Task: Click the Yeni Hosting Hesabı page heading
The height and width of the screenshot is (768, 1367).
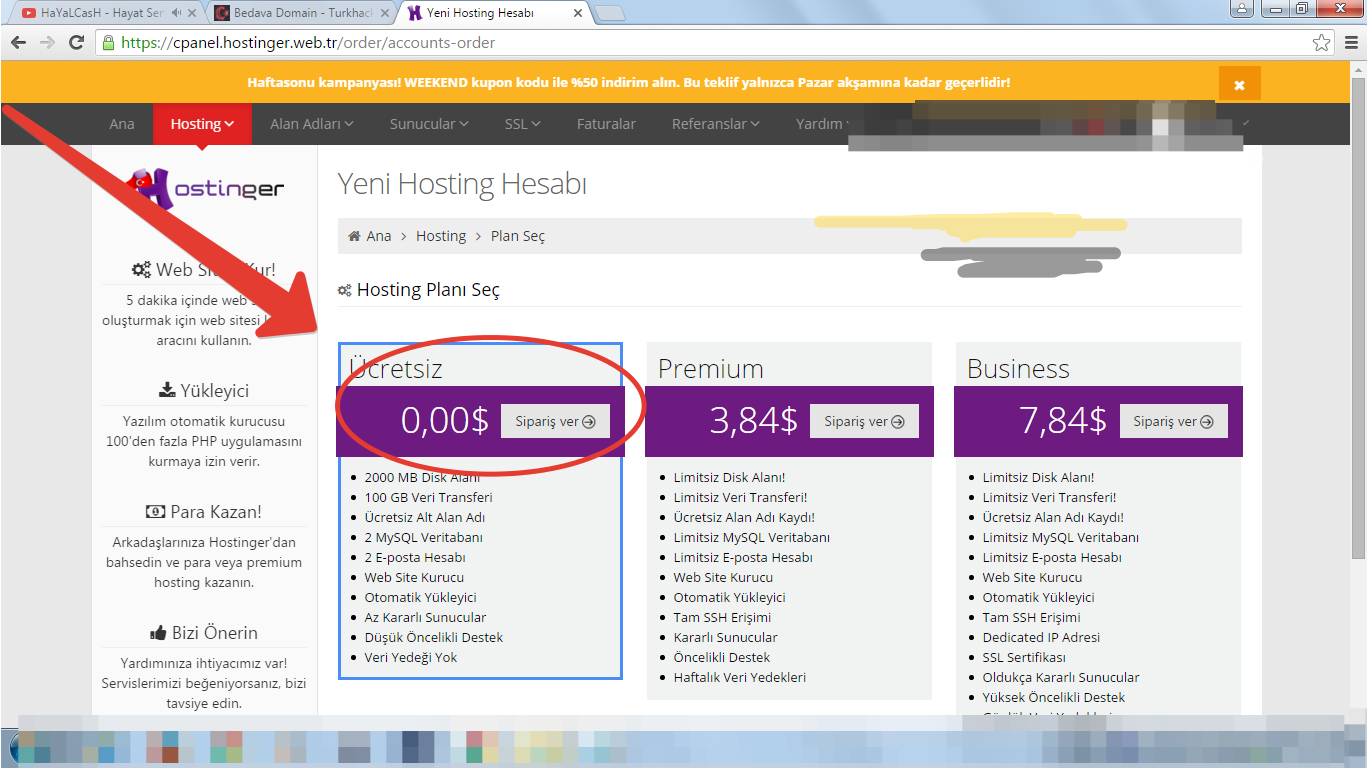Action: [462, 184]
